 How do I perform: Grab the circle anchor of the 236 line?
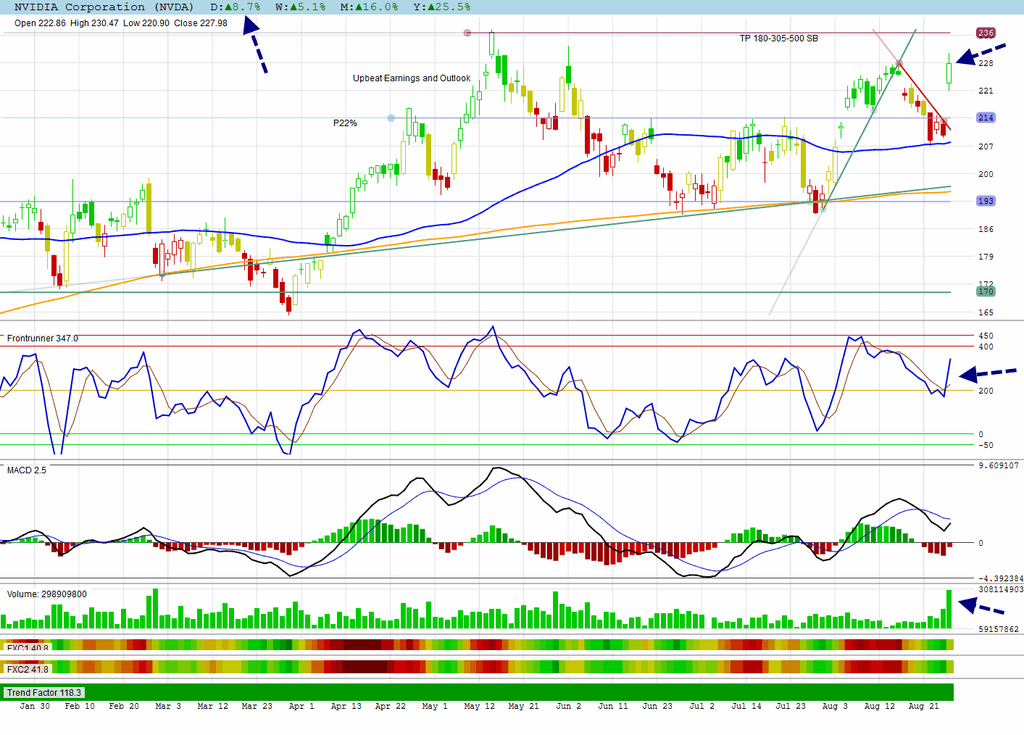(x=467, y=33)
